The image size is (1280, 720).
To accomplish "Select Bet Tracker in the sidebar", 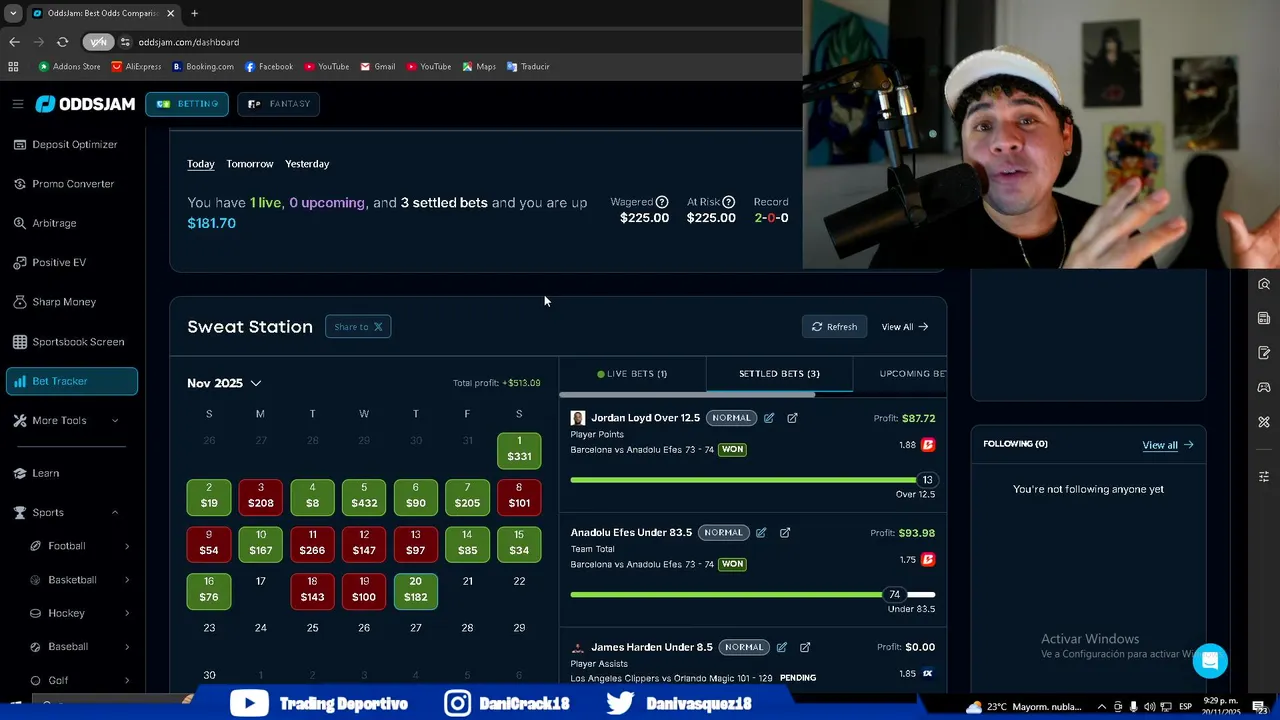I will pyautogui.click(x=72, y=381).
